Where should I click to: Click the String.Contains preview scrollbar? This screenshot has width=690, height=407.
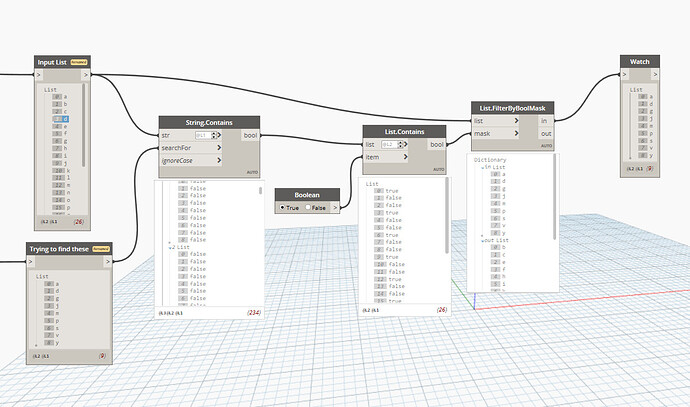click(x=261, y=191)
